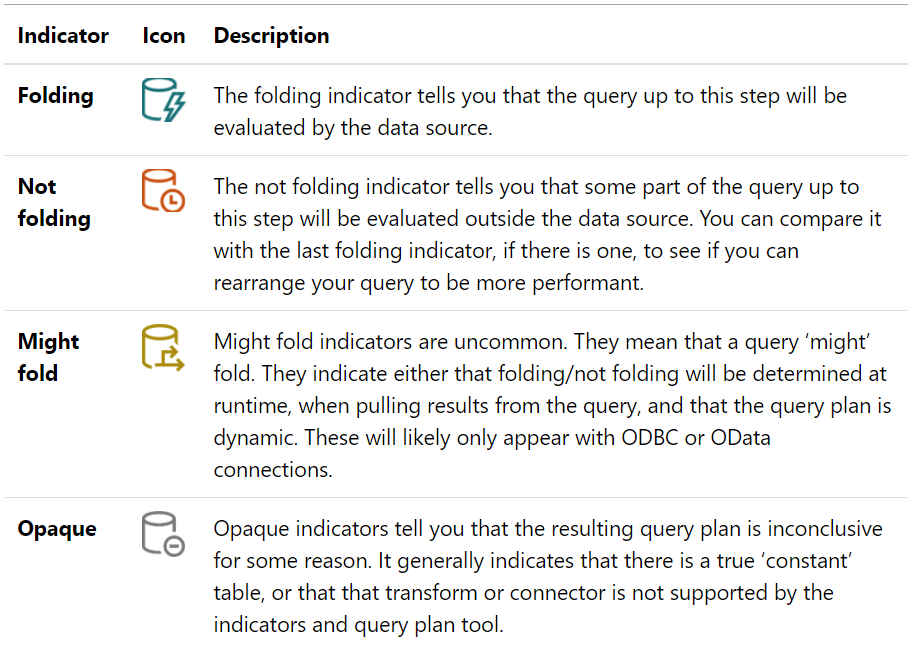
Task: Click the Opaque indicator description paragraph
Action: tap(548, 576)
